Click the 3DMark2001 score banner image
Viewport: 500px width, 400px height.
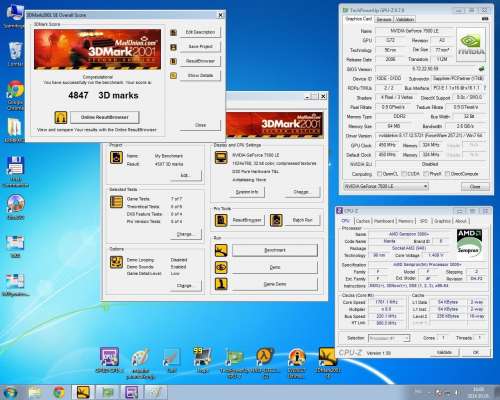98,49
